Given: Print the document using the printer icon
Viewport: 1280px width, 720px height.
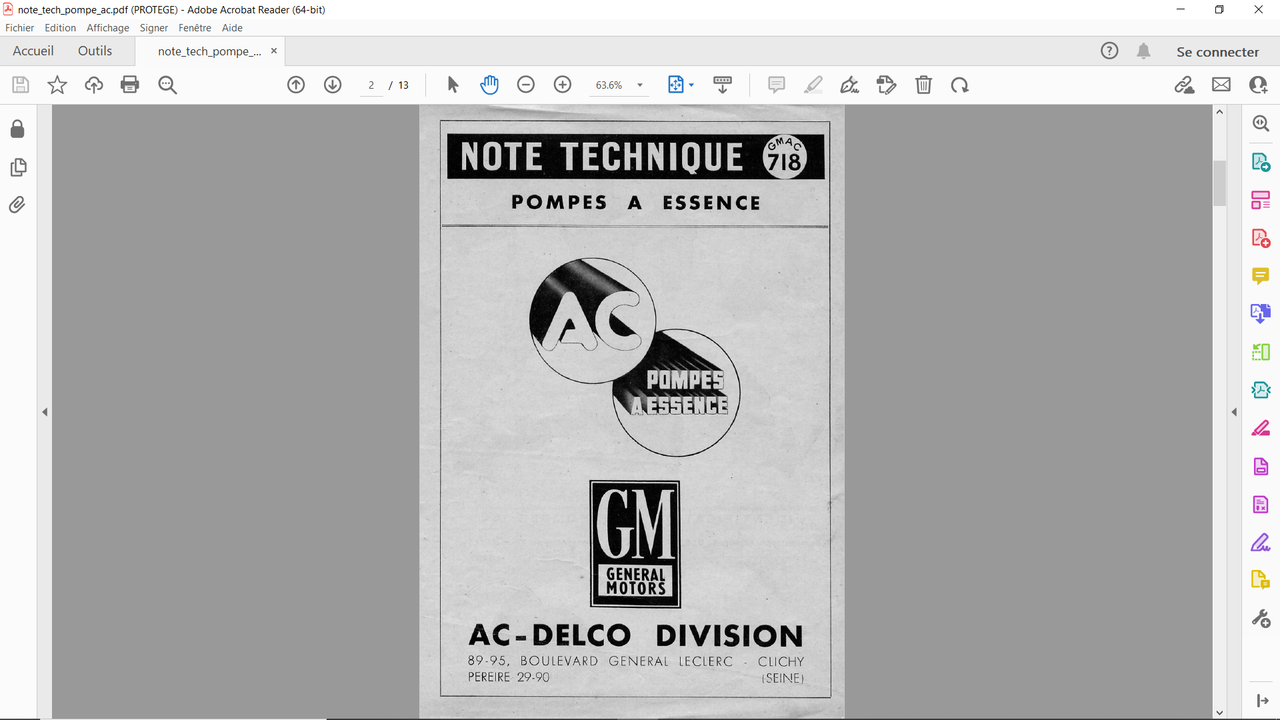Looking at the screenshot, I should pos(130,85).
